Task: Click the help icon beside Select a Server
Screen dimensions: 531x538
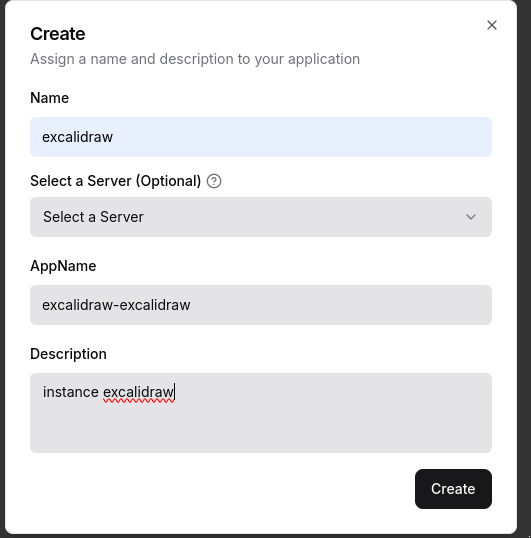Action: coord(214,181)
